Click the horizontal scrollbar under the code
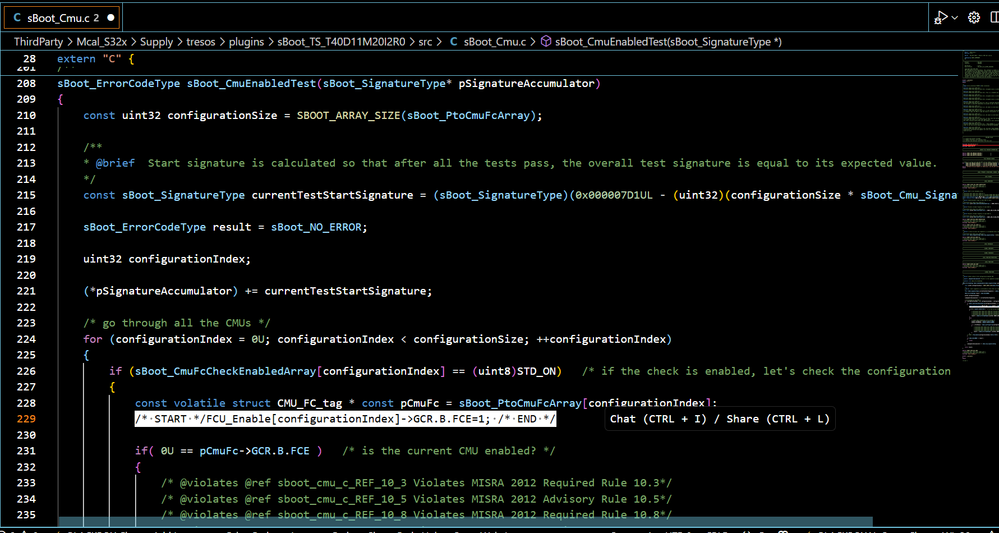The width and height of the screenshot is (999, 533). pyautogui.click(x=465, y=522)
